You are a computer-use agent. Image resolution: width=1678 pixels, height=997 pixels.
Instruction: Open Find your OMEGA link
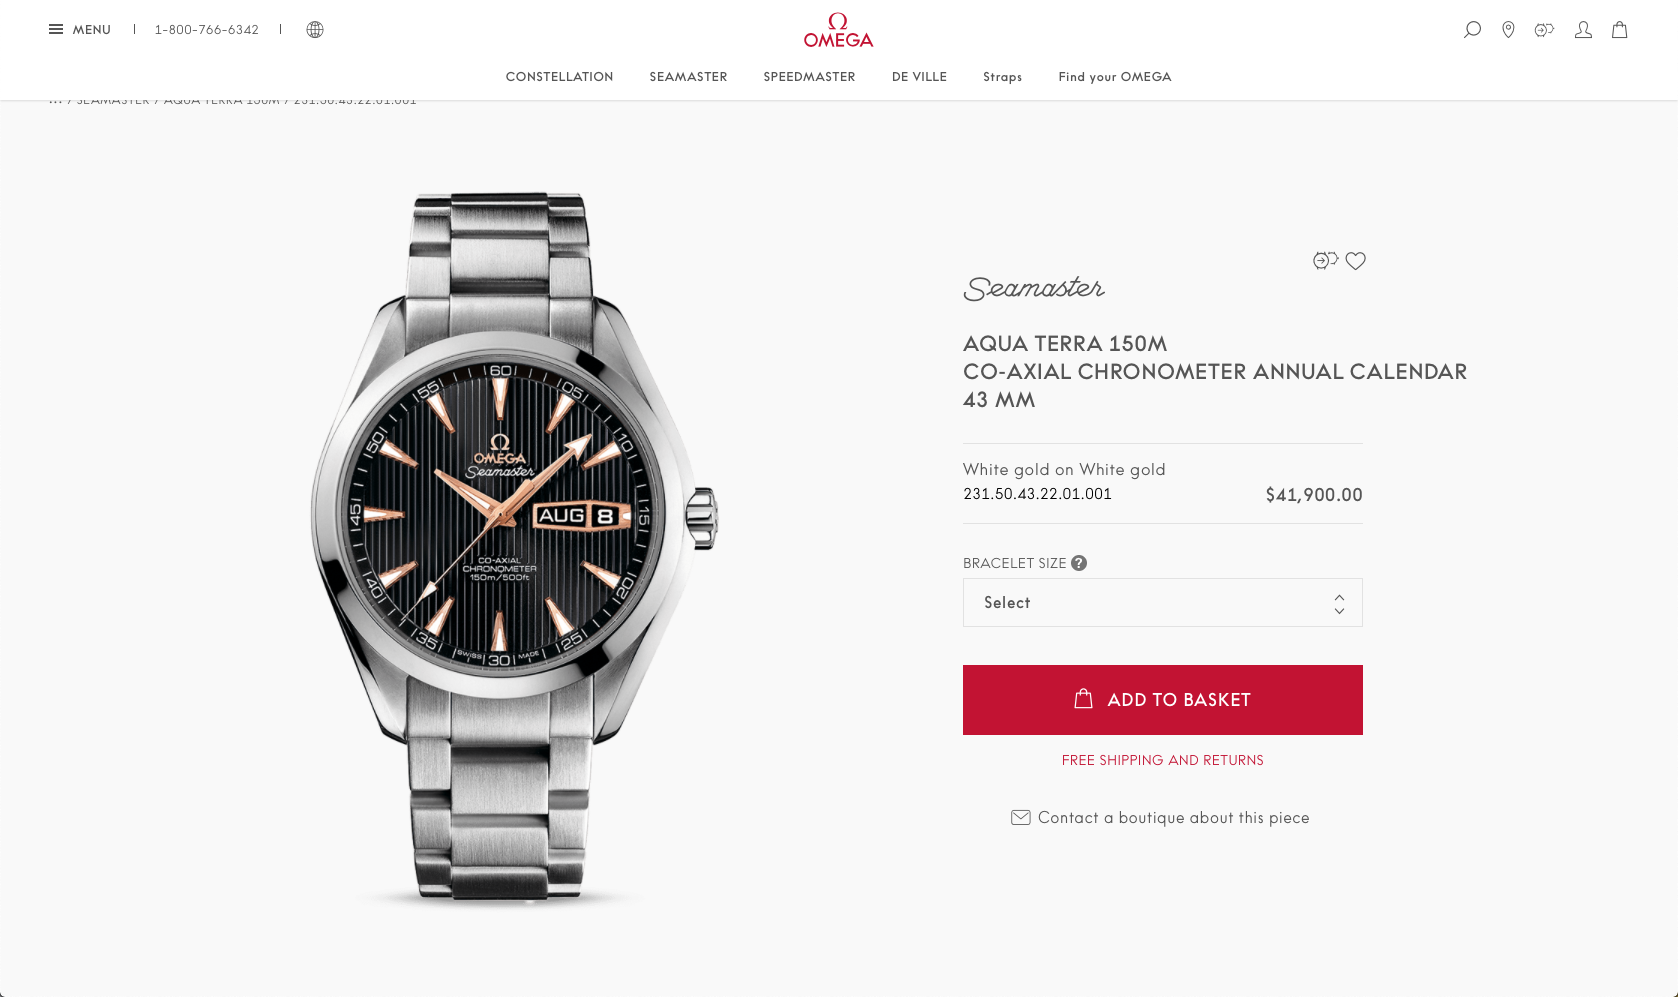[1115, 77]
